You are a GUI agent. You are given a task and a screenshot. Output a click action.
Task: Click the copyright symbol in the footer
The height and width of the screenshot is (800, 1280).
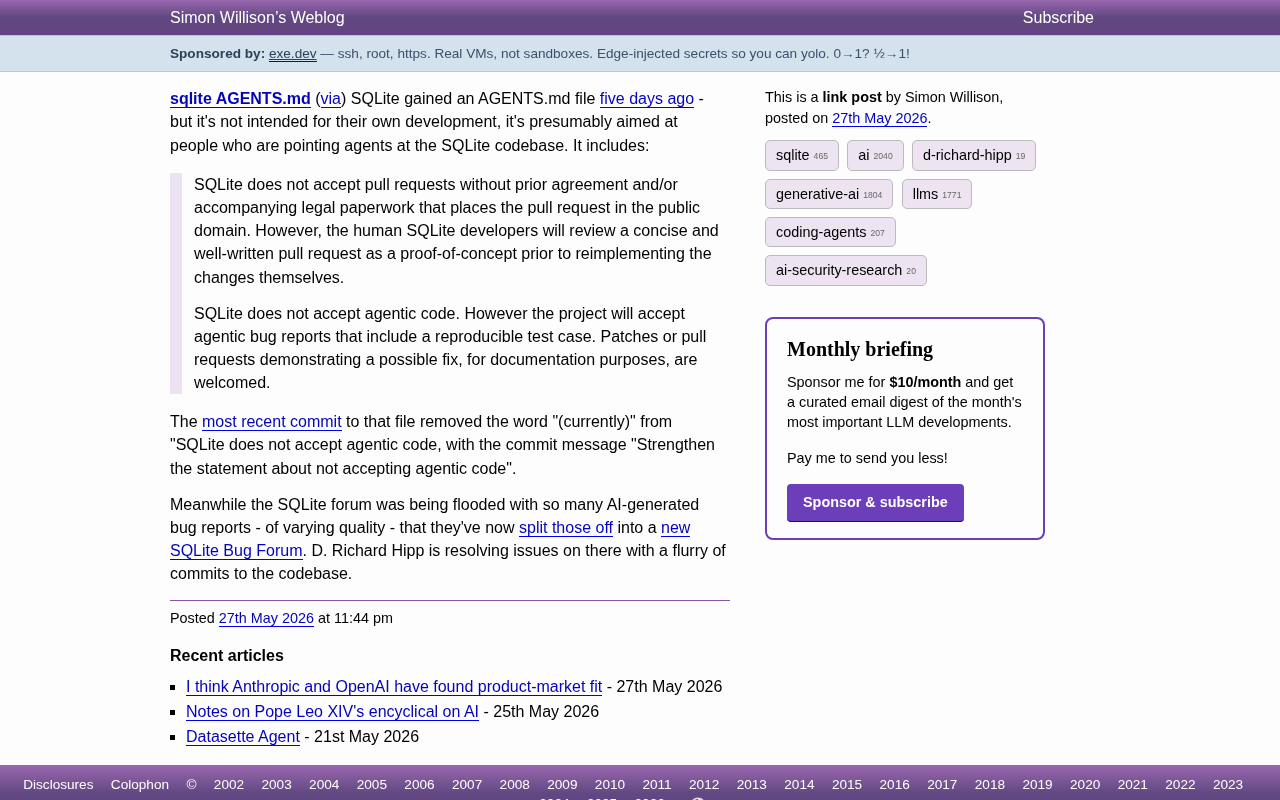tap(191, 785)
